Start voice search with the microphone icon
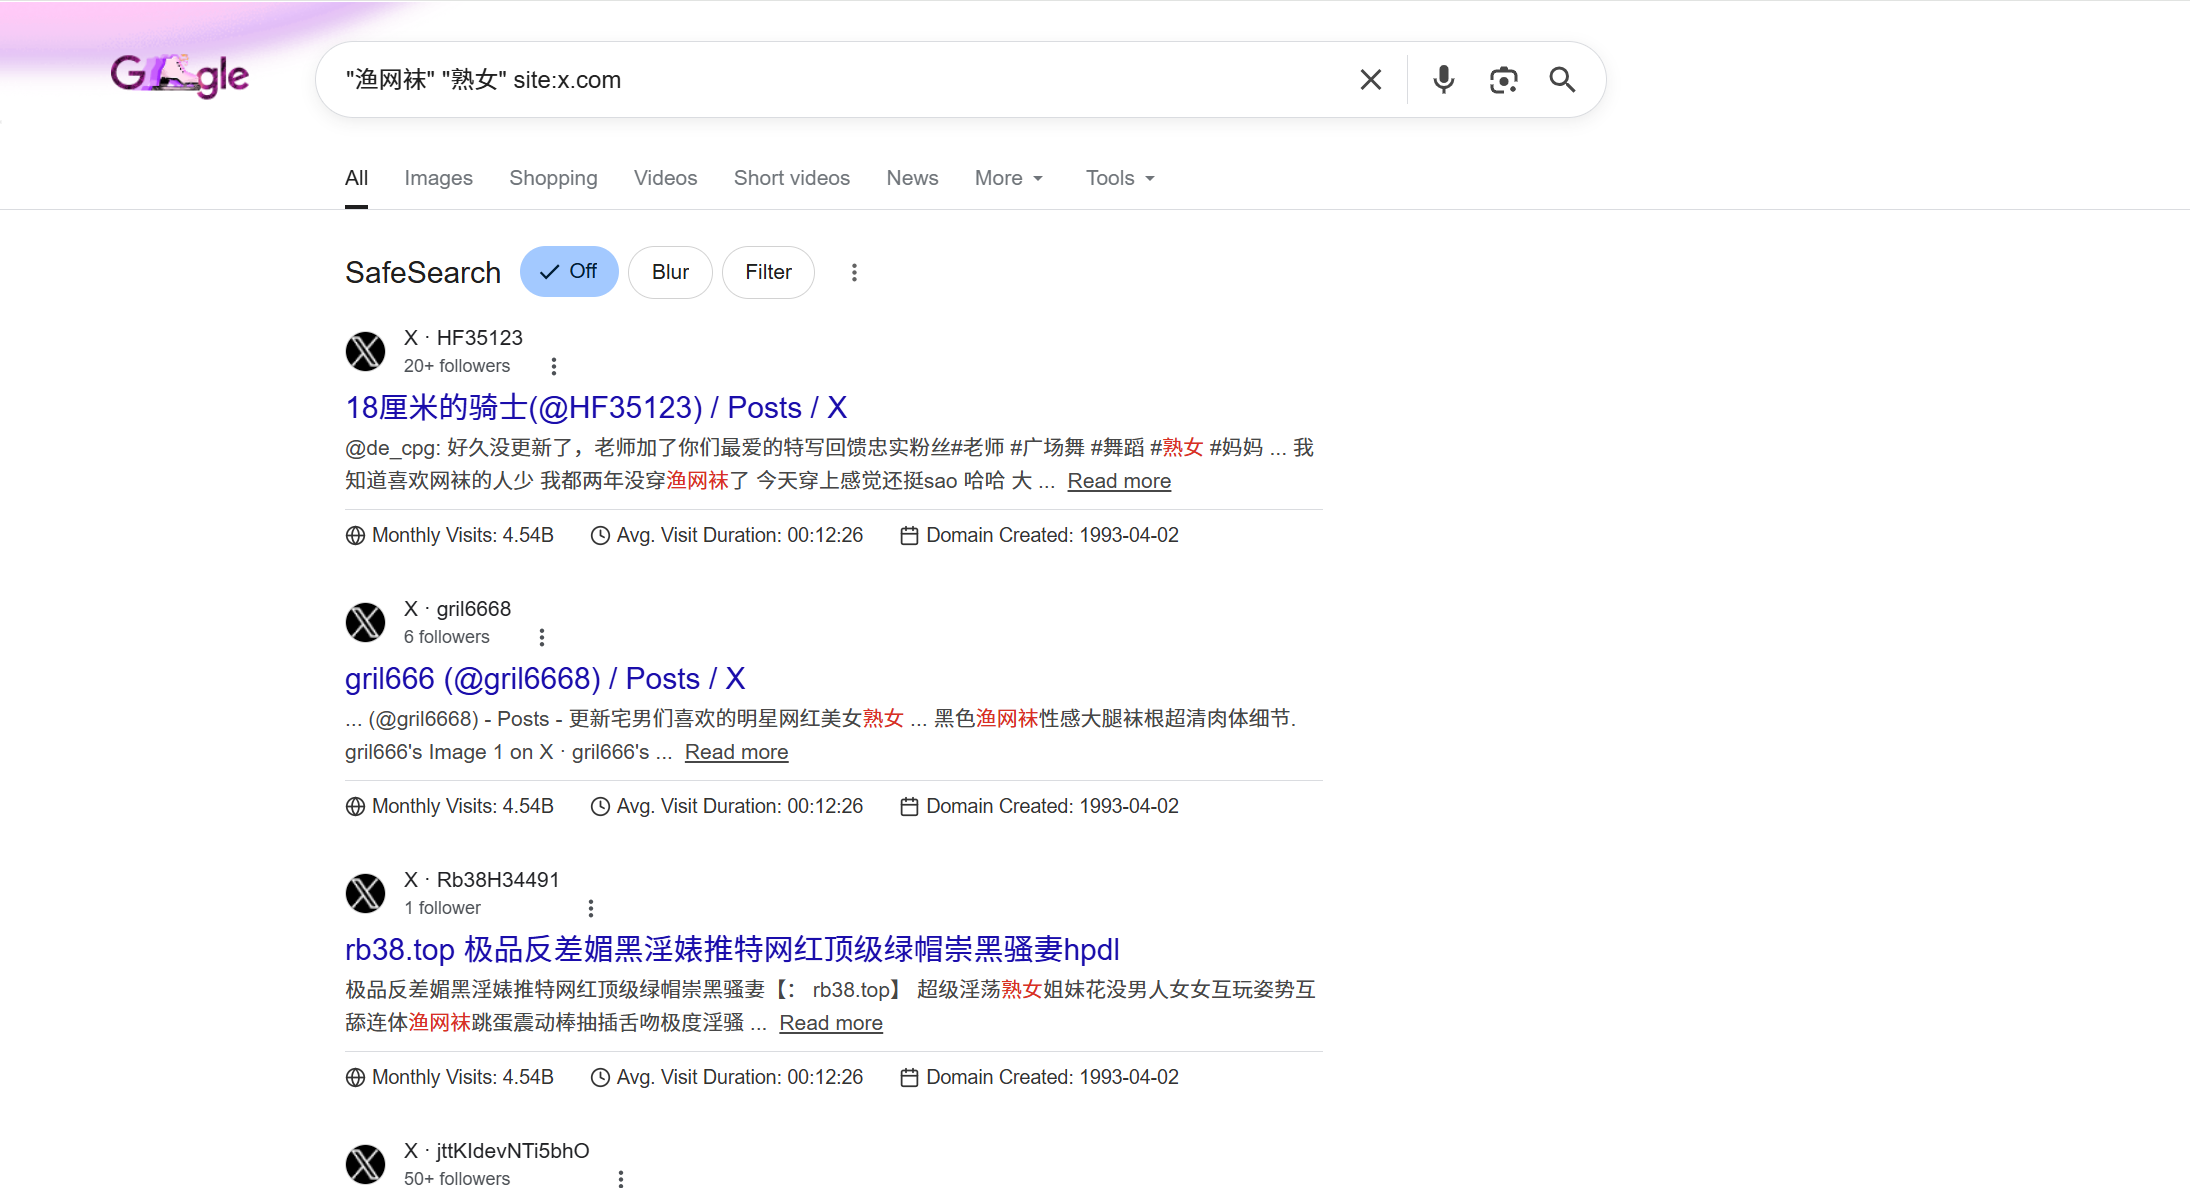This screenshot has width=2190, height=1188. [x=1443, y=80]
